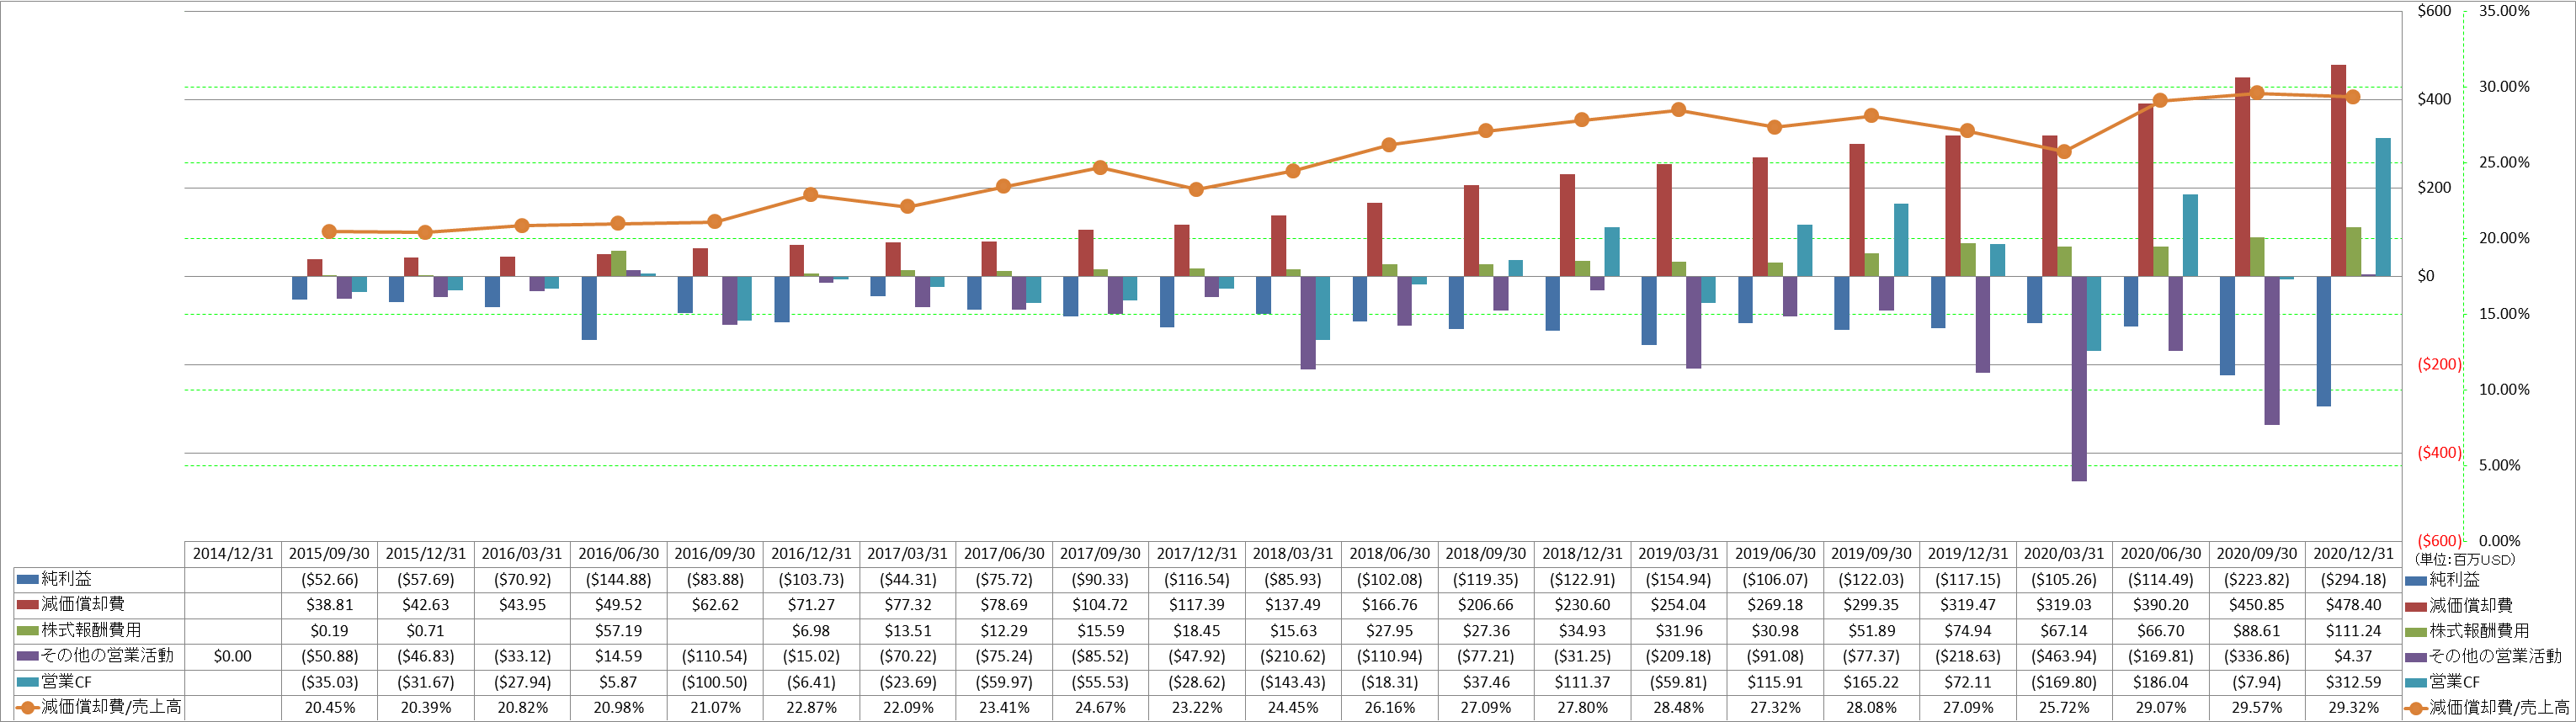Select the 2015/09/30 column header
This screenshot has width=2576, height=722.
[x=329, y=553]
